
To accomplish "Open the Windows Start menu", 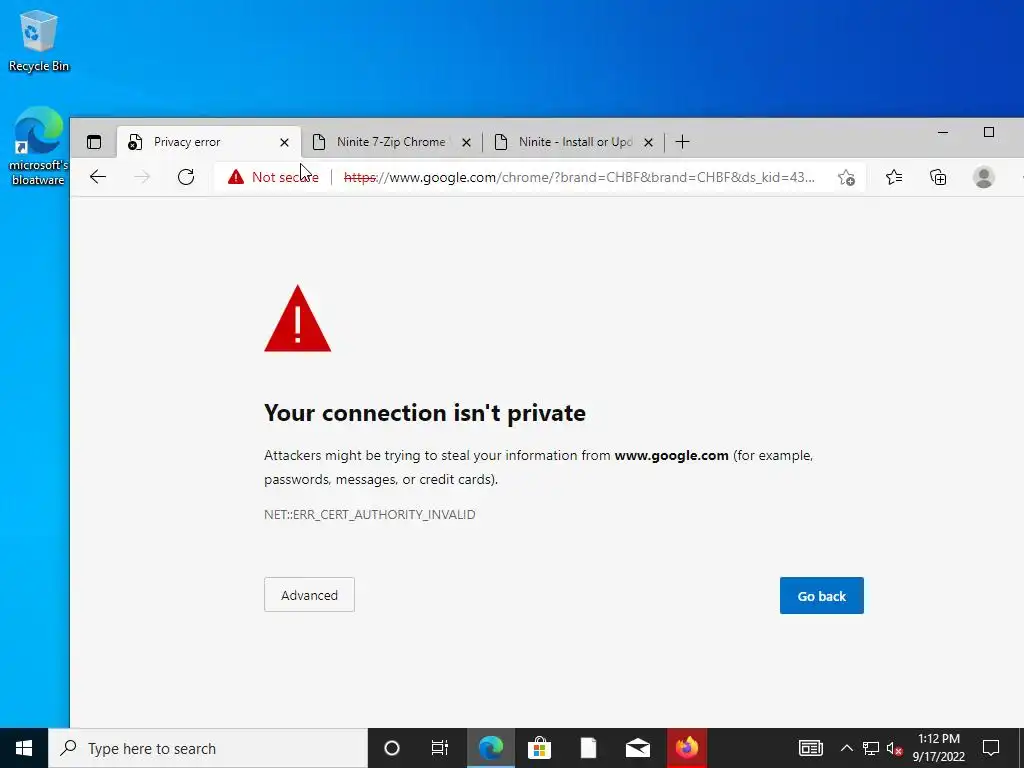I will pos(24,748).
